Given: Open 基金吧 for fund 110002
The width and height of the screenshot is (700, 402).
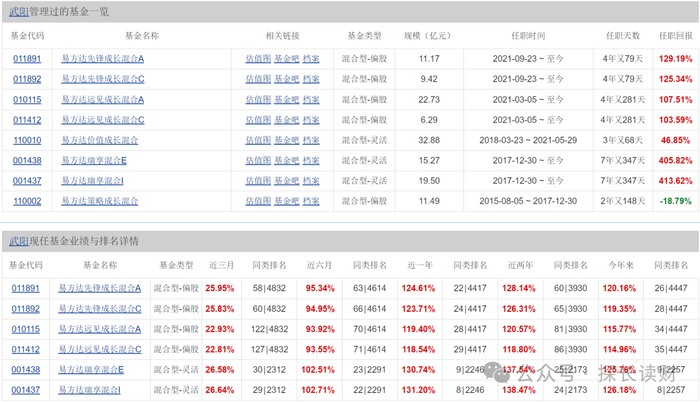Looking at the screenshot, I should coord(286,201).
